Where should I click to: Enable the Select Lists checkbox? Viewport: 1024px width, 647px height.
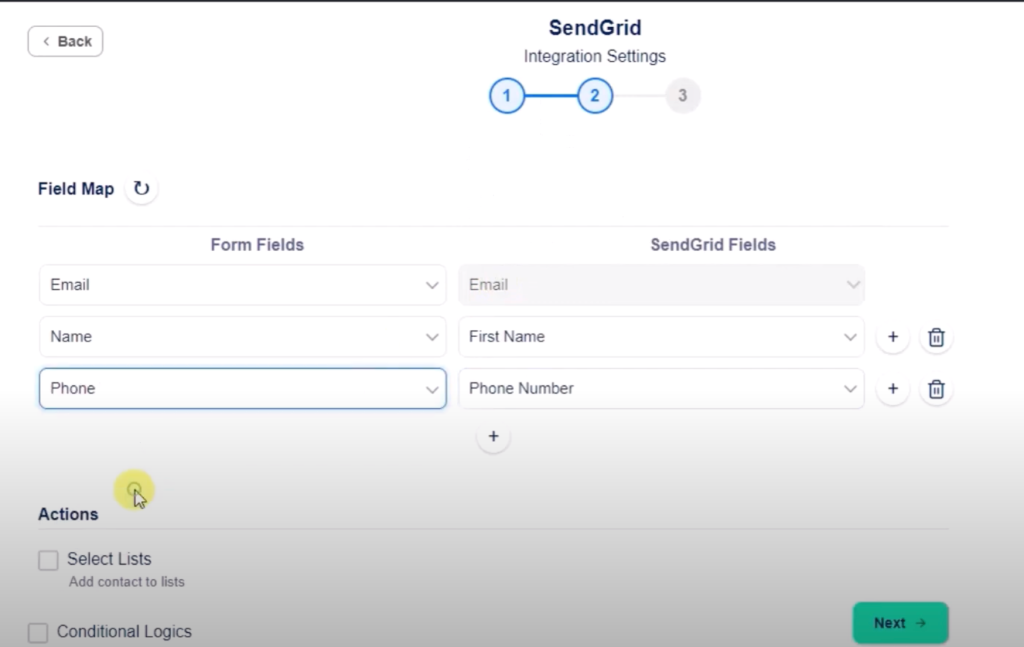click(x=48, y=561)
